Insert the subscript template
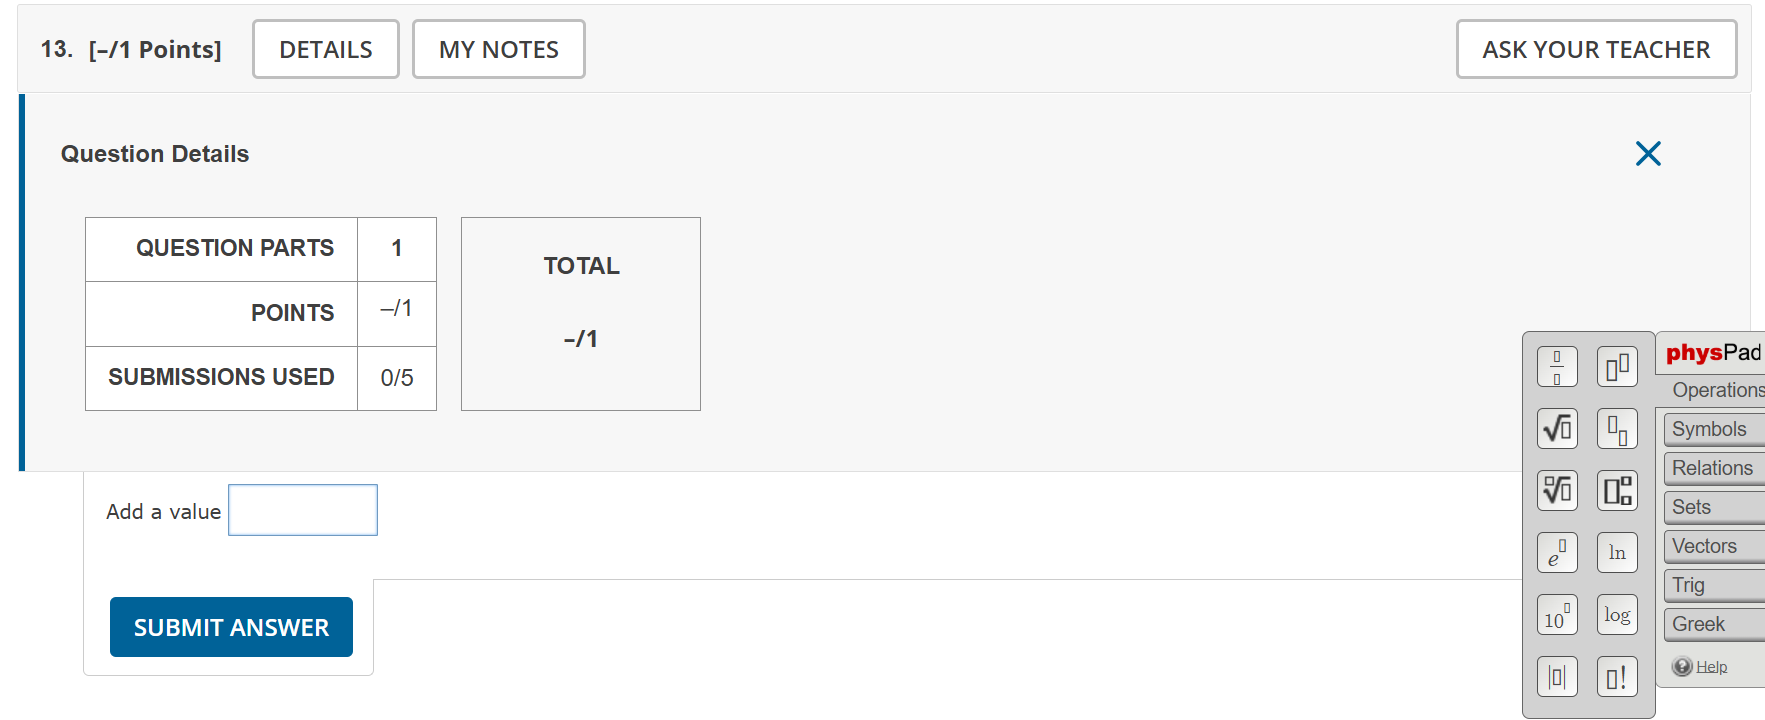Image resolution: width=1765 pixels, height=720 pixels. (x=1617, y=429)
